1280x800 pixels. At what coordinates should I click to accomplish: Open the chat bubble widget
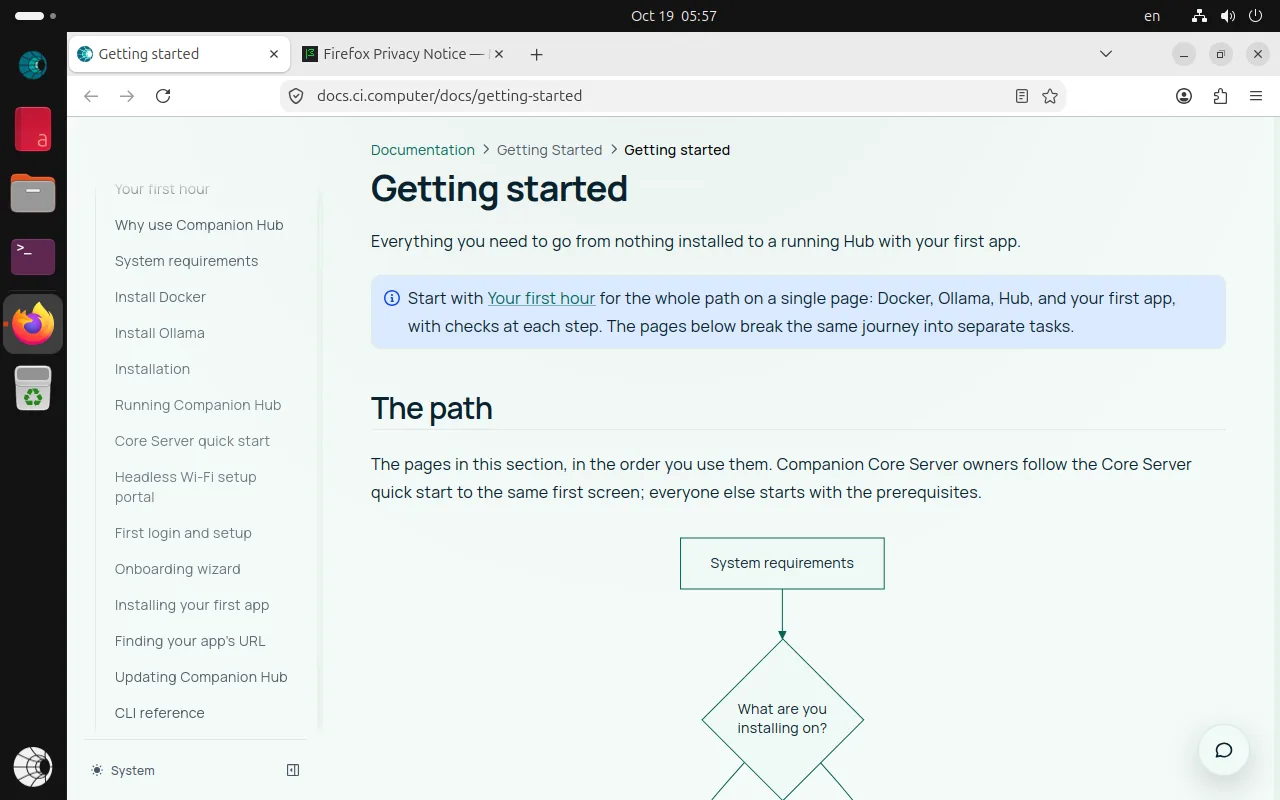[x=1223, y=750]
